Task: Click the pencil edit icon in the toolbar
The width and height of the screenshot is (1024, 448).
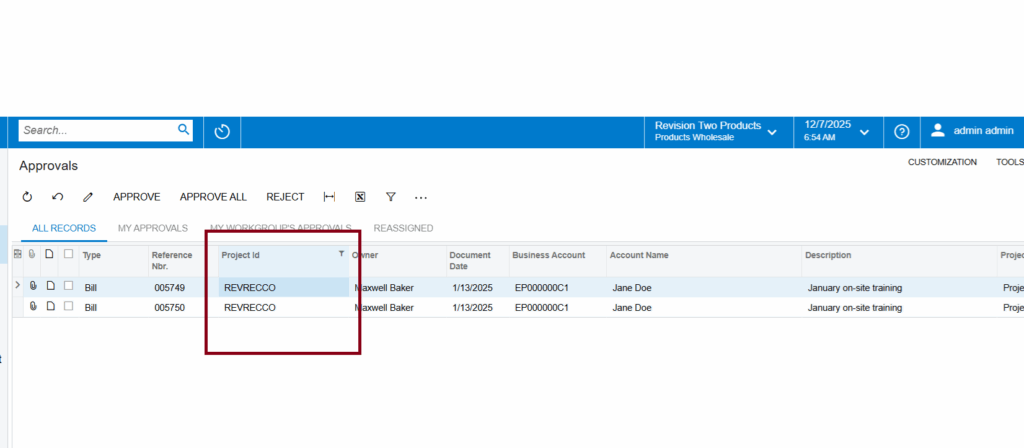Action: tap(88, 197)
